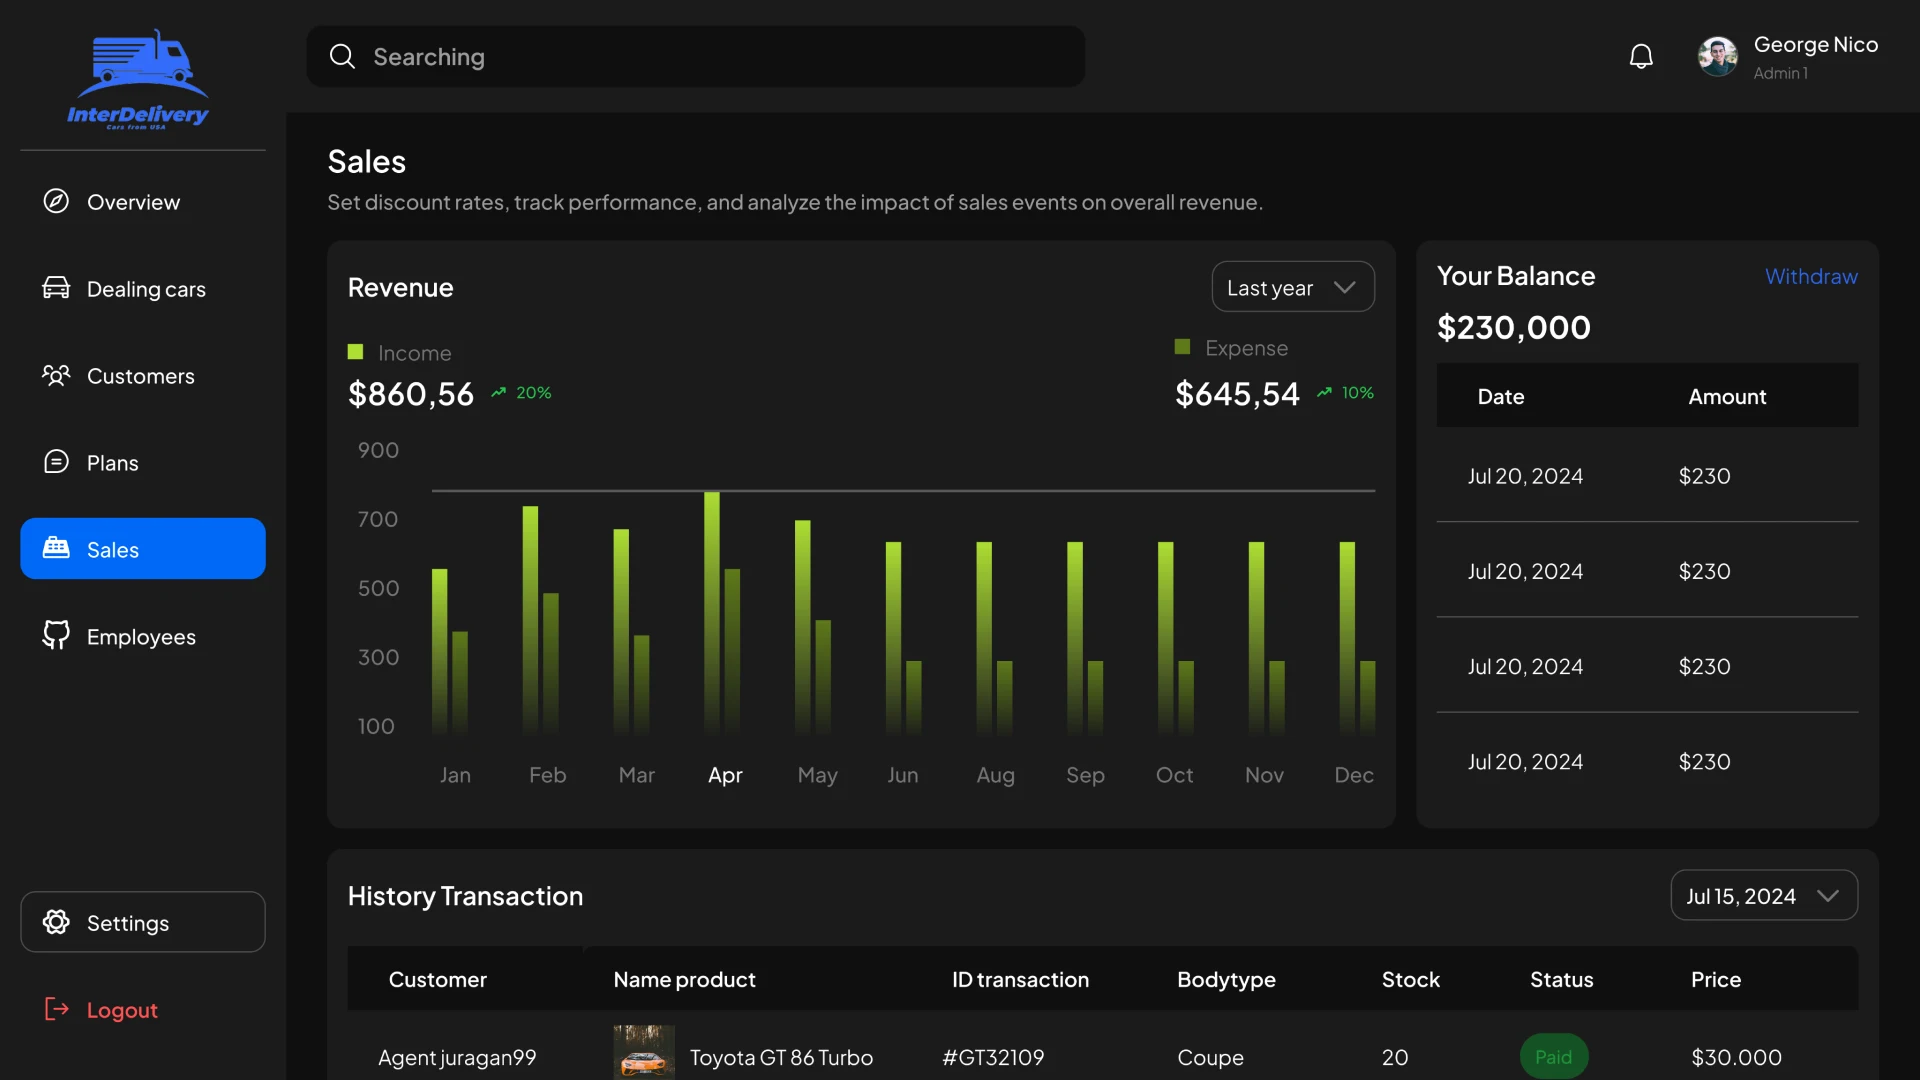Click the Withdraw link
Image resolution: width=1920 pixels, height=1080 pixels.
(x=1810, y=276)
